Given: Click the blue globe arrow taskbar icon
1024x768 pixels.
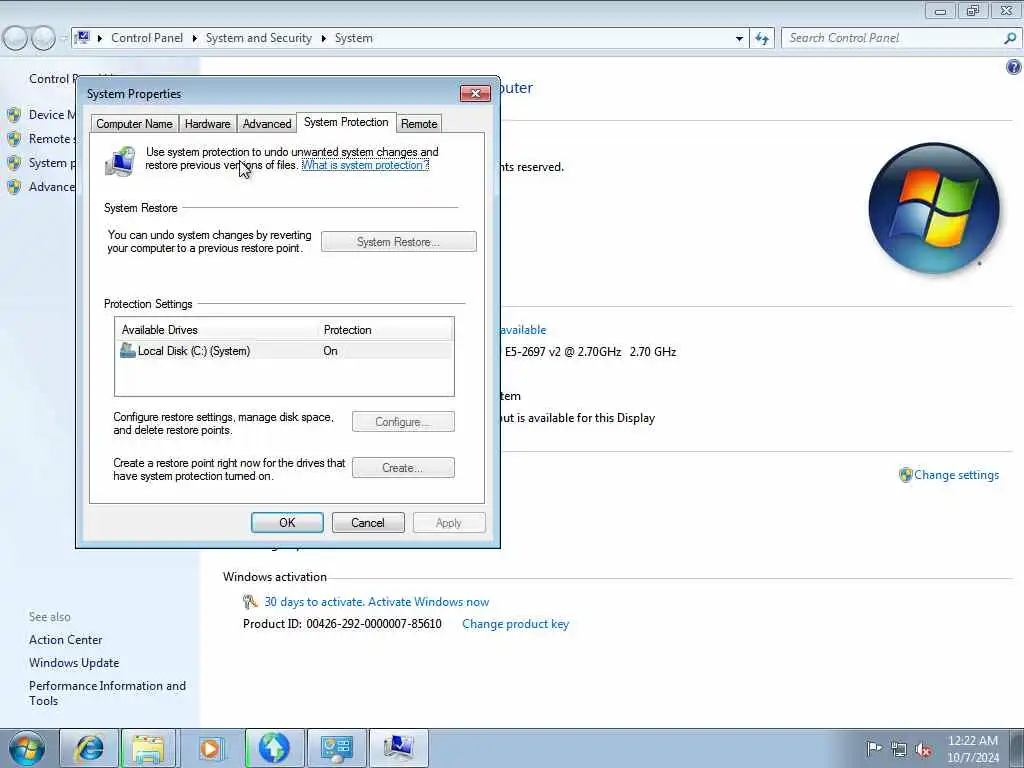Looking at the screenshot, I should [x=274, y=748].
